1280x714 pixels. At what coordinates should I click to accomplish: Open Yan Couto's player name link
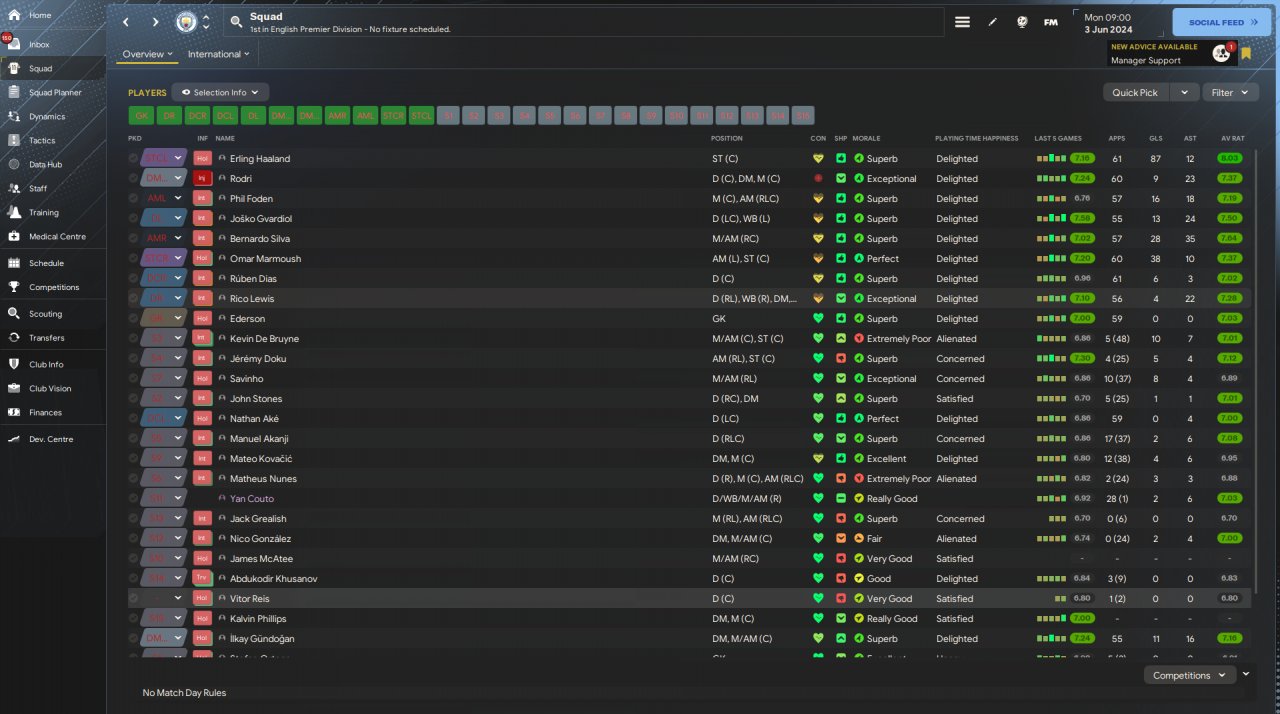[x=251, y=498]
